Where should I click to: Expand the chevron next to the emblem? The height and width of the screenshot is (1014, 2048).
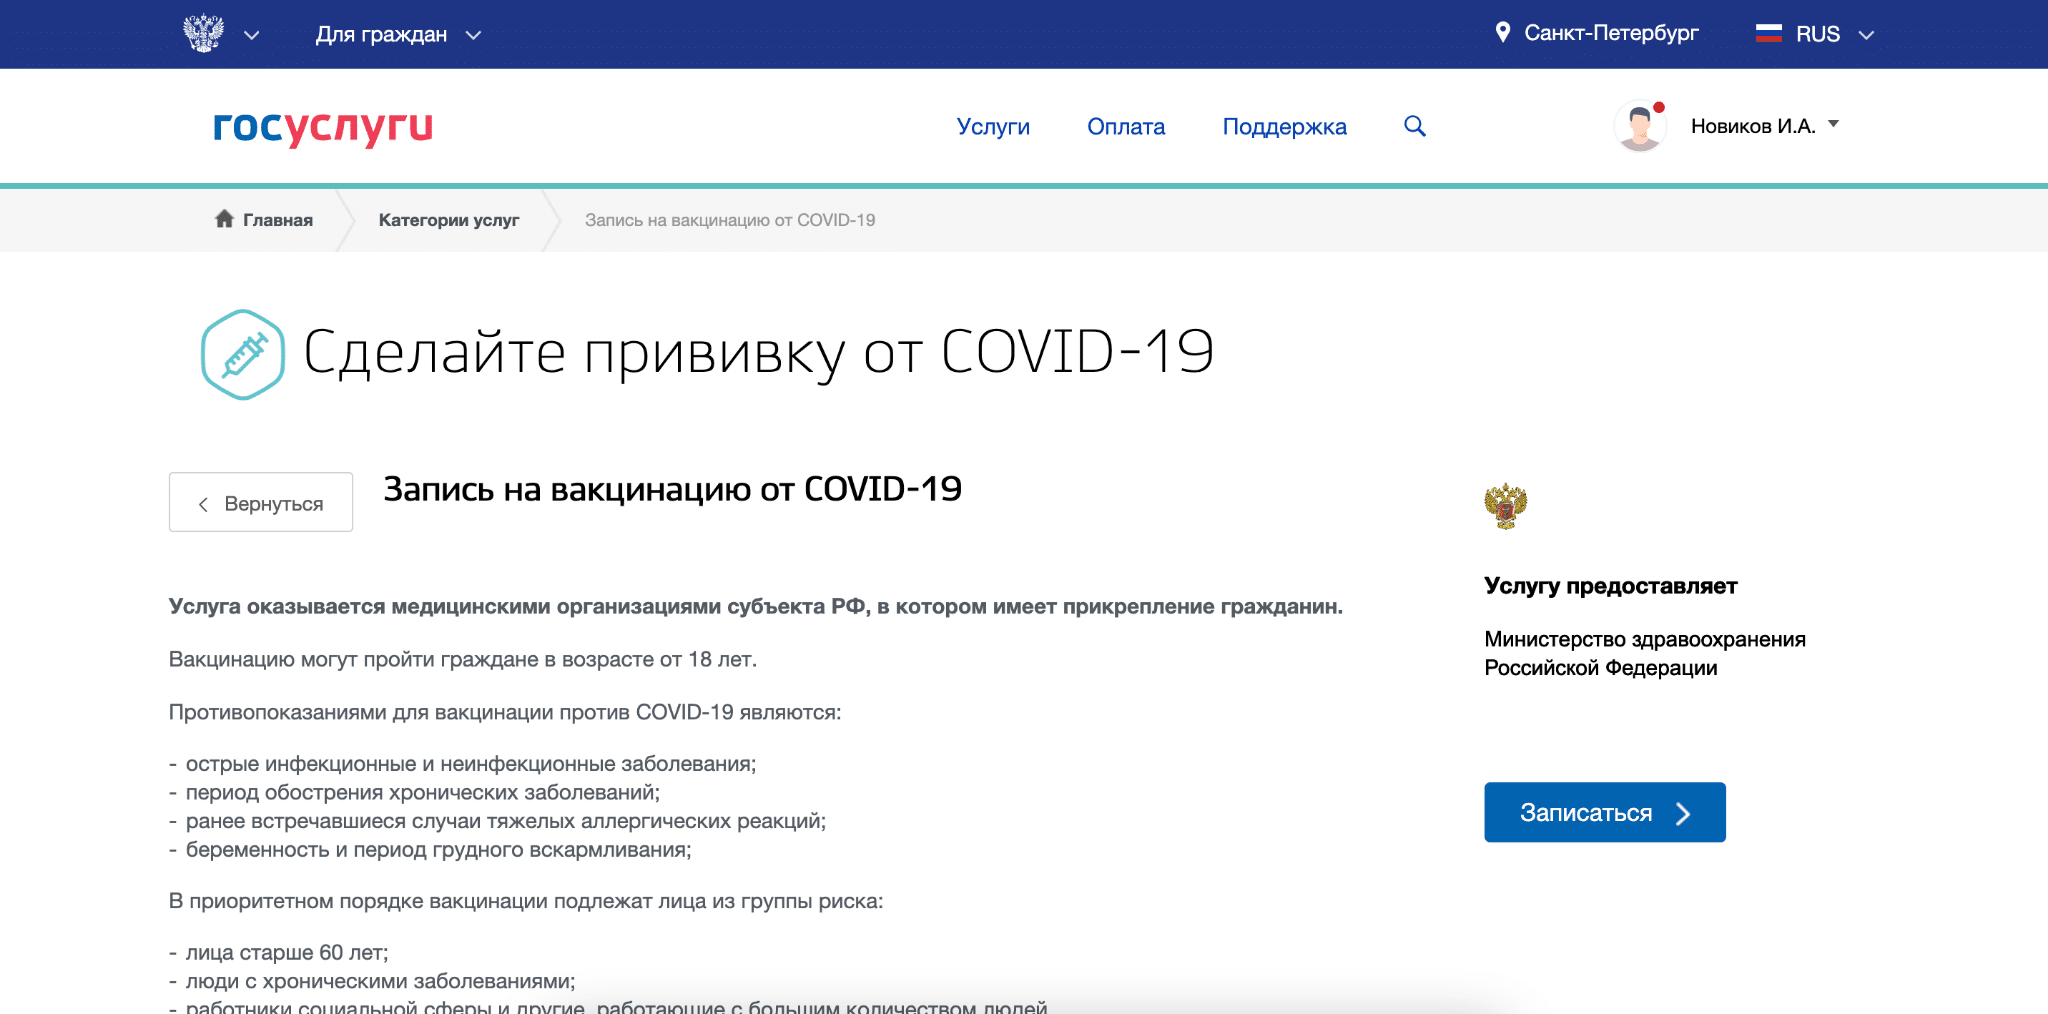point(252,35)
